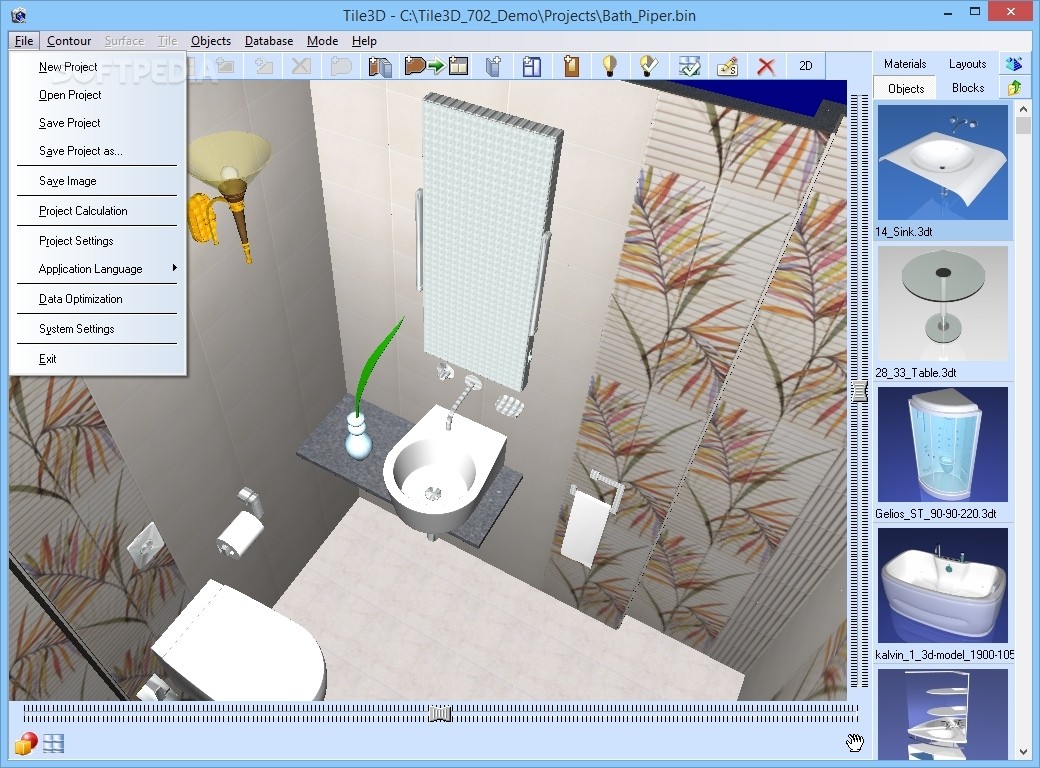Click the price tag pencil toolbar icon
Viewport: 1040px width, 768px height.
coord(728,66)
